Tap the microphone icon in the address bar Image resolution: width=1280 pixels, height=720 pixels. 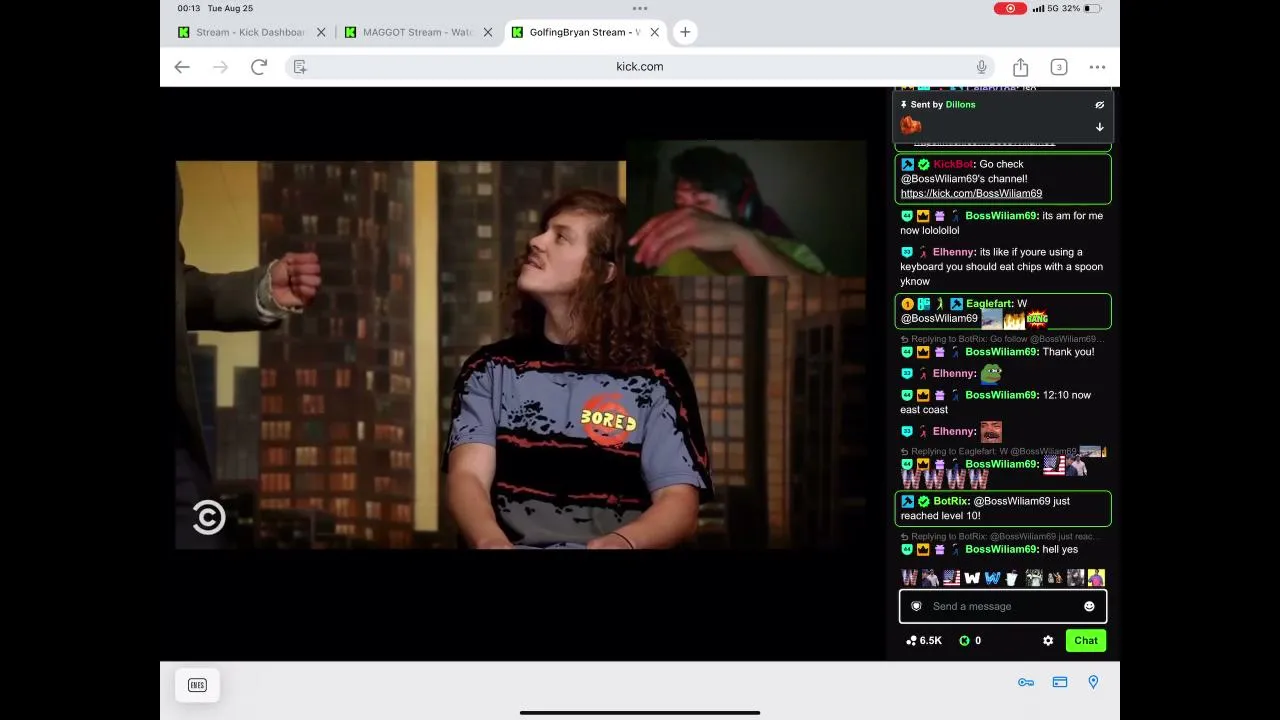click(x=982, y=67)
